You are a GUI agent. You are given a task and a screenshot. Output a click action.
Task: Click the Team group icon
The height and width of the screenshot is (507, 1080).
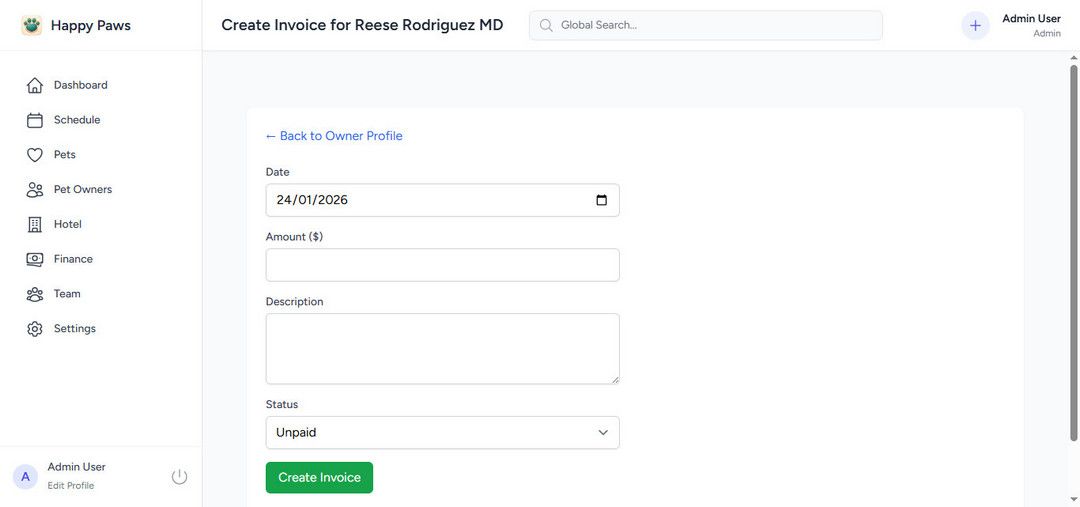[x=35, y=294]
